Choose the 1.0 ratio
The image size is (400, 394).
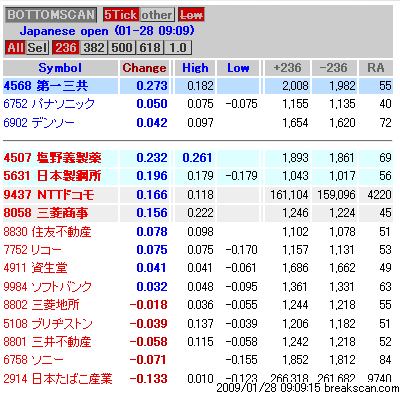point(178,48)
